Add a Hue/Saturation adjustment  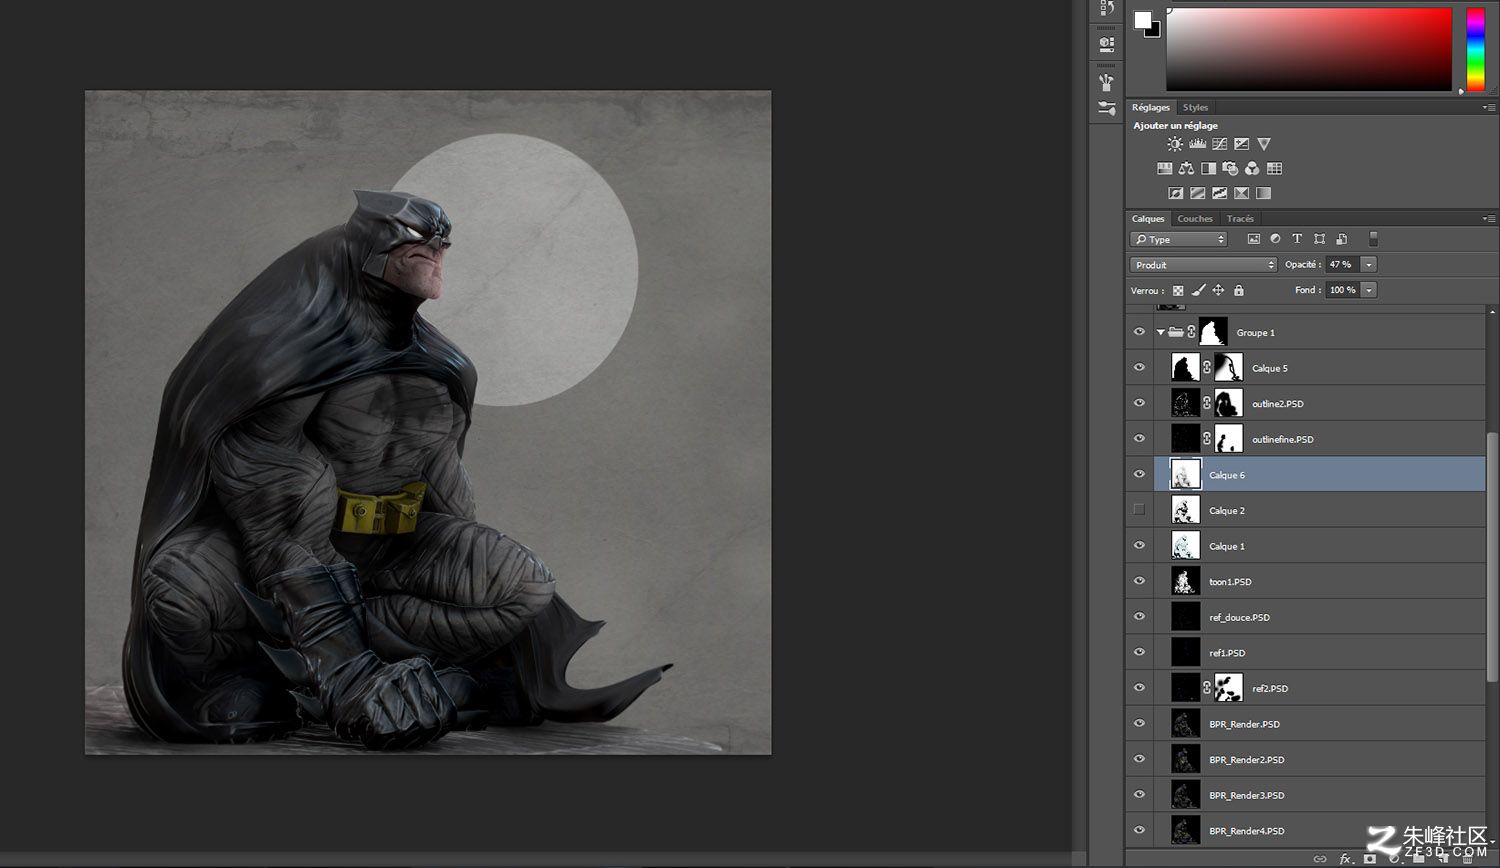(1164, 168)
